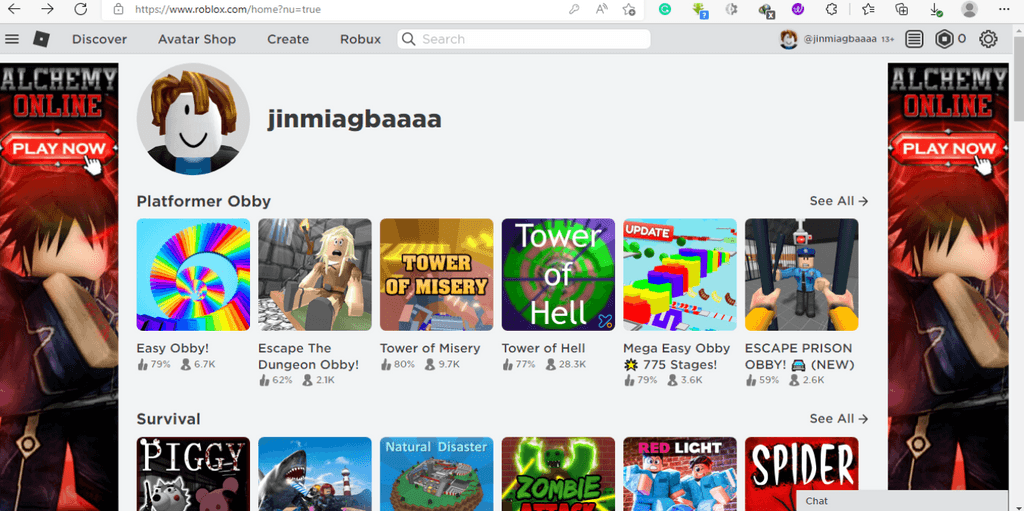
Task: Click See All for Platformer Obby
Action: (x=839, y=201)
